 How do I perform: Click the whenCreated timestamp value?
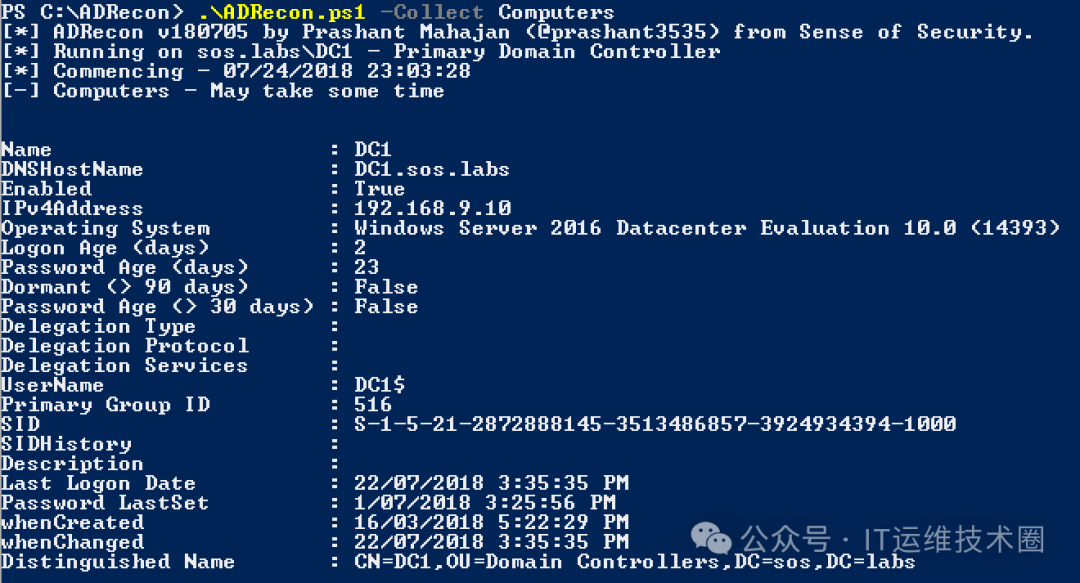click(491, 522)
